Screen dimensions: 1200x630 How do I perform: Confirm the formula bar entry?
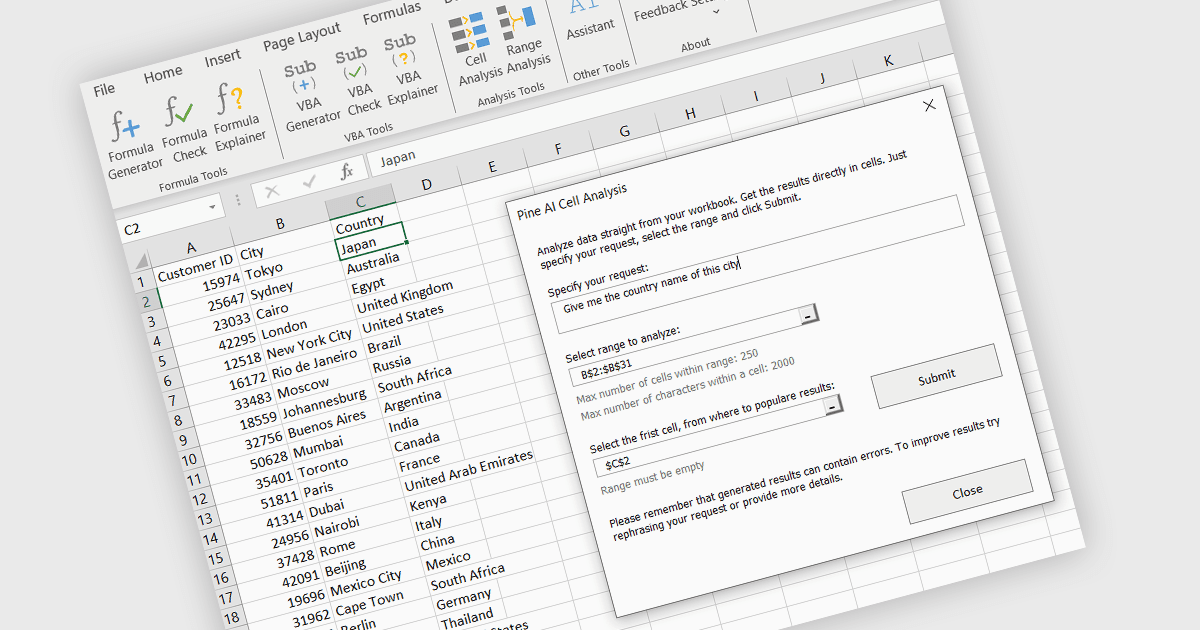[309, 181]
